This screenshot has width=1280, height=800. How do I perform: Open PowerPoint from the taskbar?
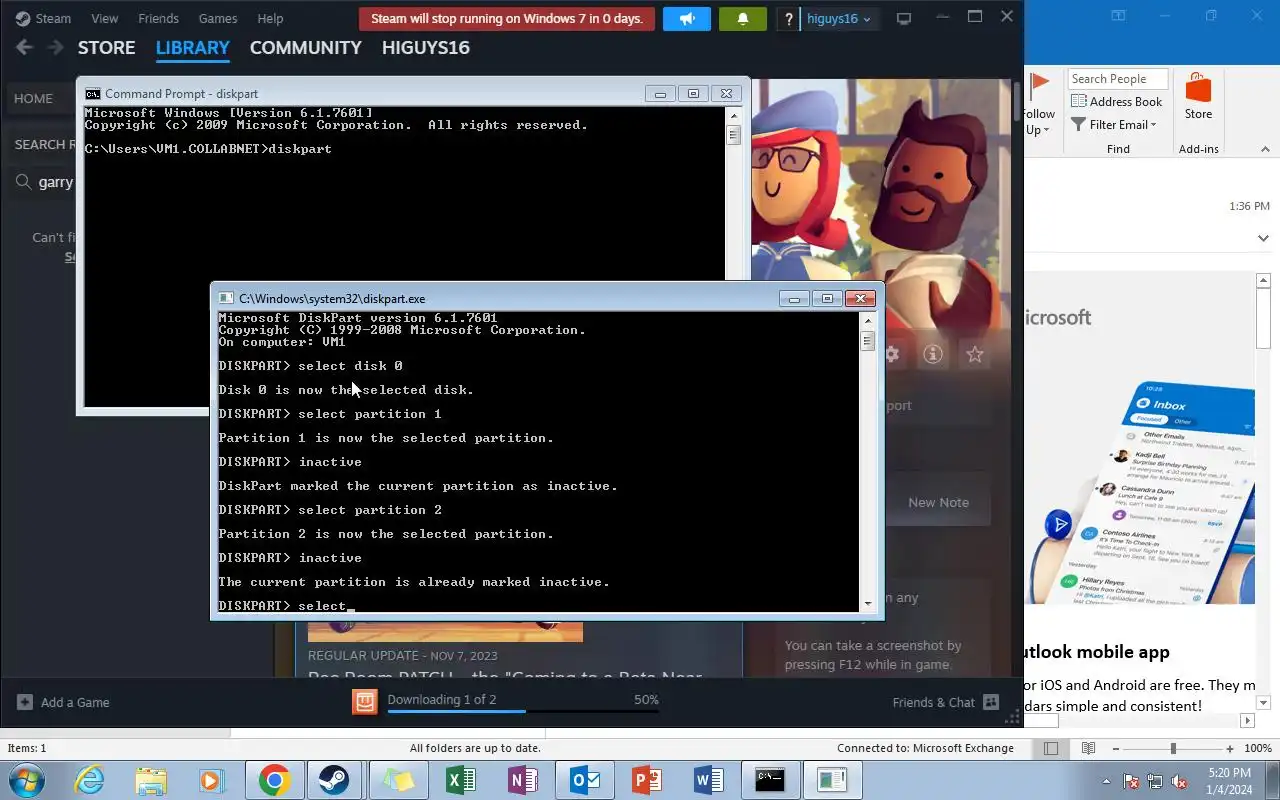pos(646,780)
